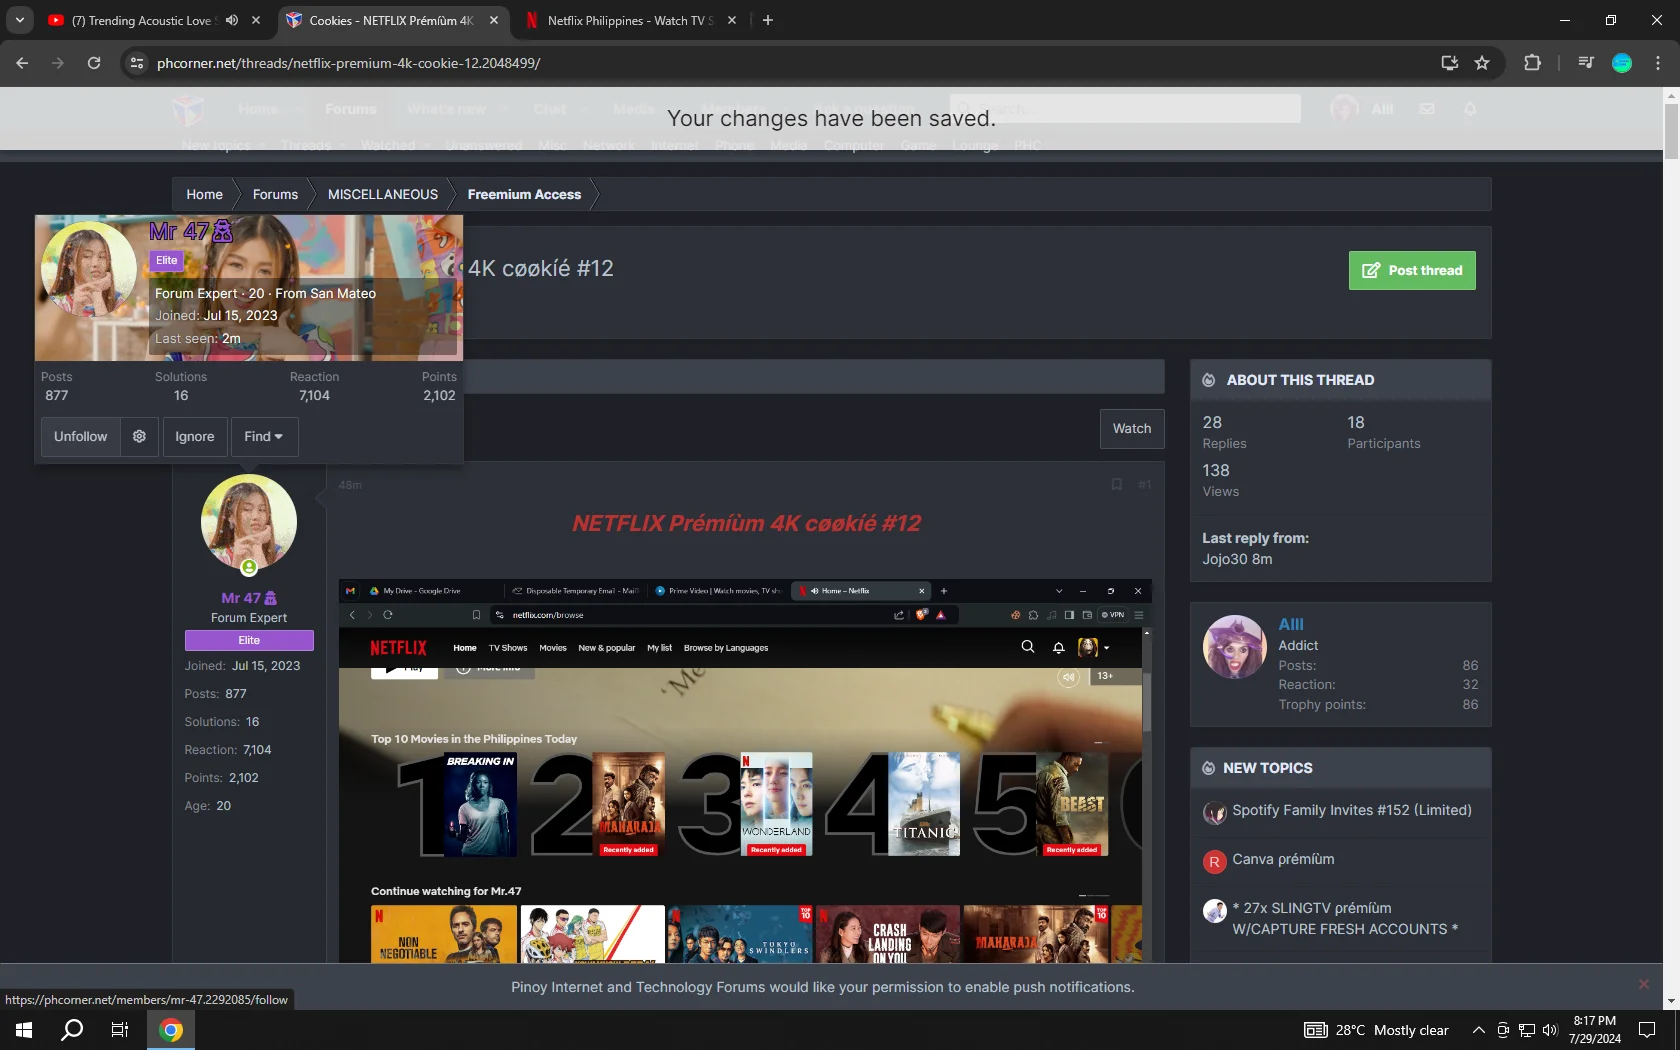View site information for phcorner.net
The width and height of the screenshot is (1680, 1050).
pyautogui.click(x=137, y=63)
